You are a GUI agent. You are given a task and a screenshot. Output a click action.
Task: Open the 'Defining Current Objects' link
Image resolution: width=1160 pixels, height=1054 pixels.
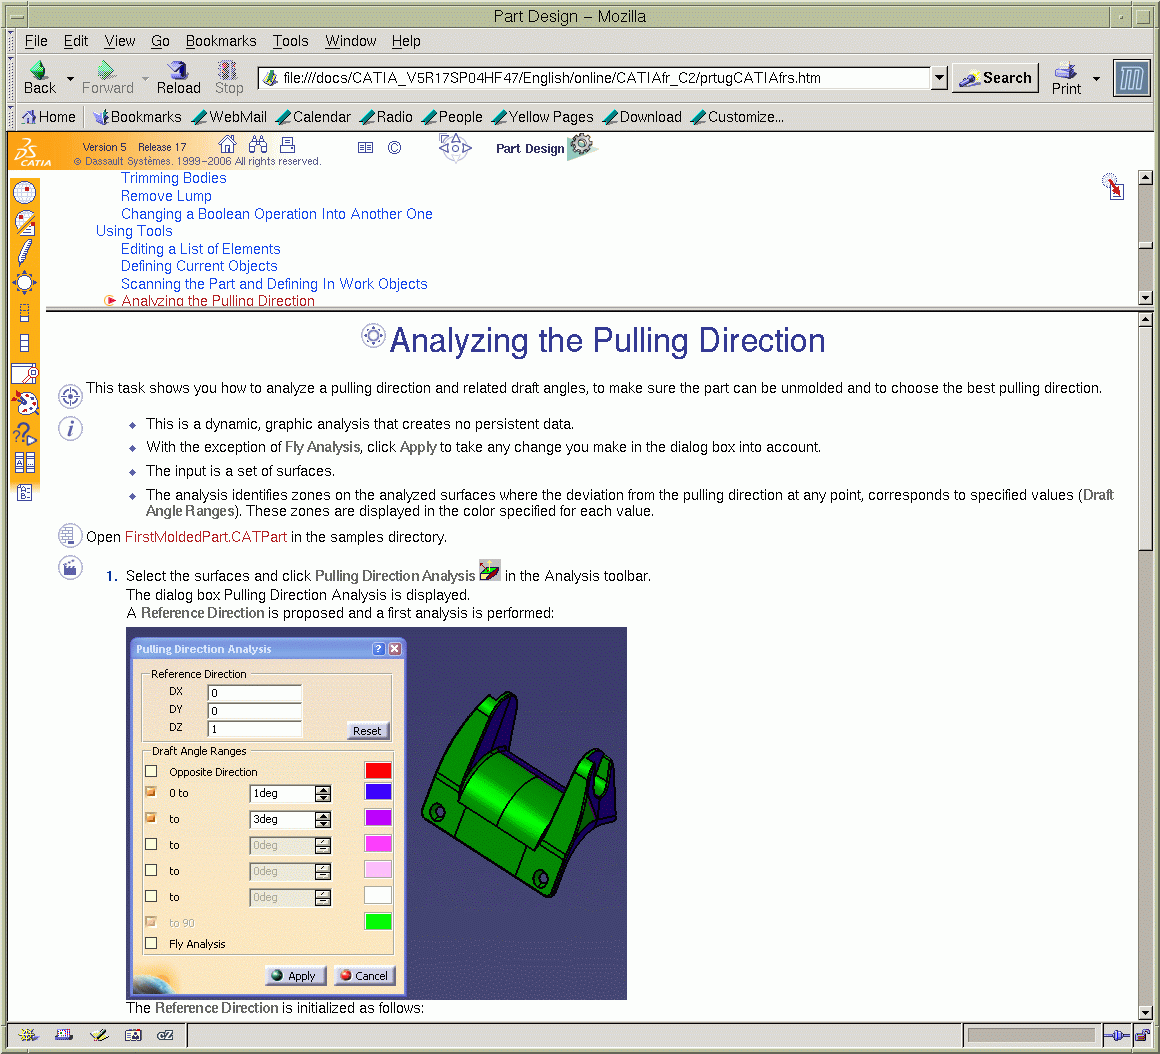tap(199, 266)
